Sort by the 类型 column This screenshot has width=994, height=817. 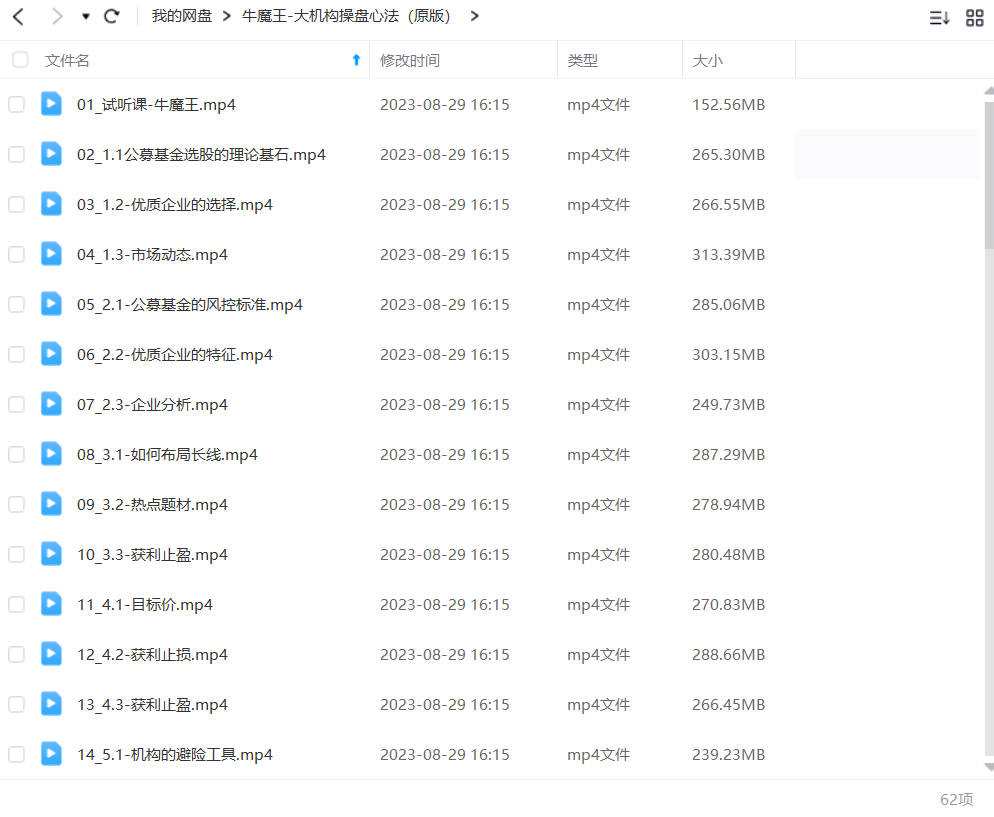[x=583, y=61]
